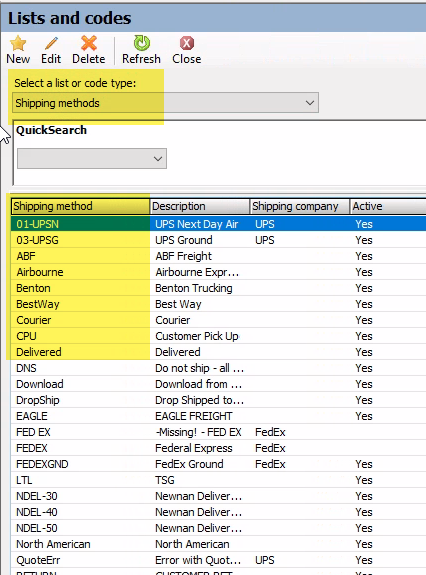
Task: Click the Edit pencil icon
Action: 51,43
